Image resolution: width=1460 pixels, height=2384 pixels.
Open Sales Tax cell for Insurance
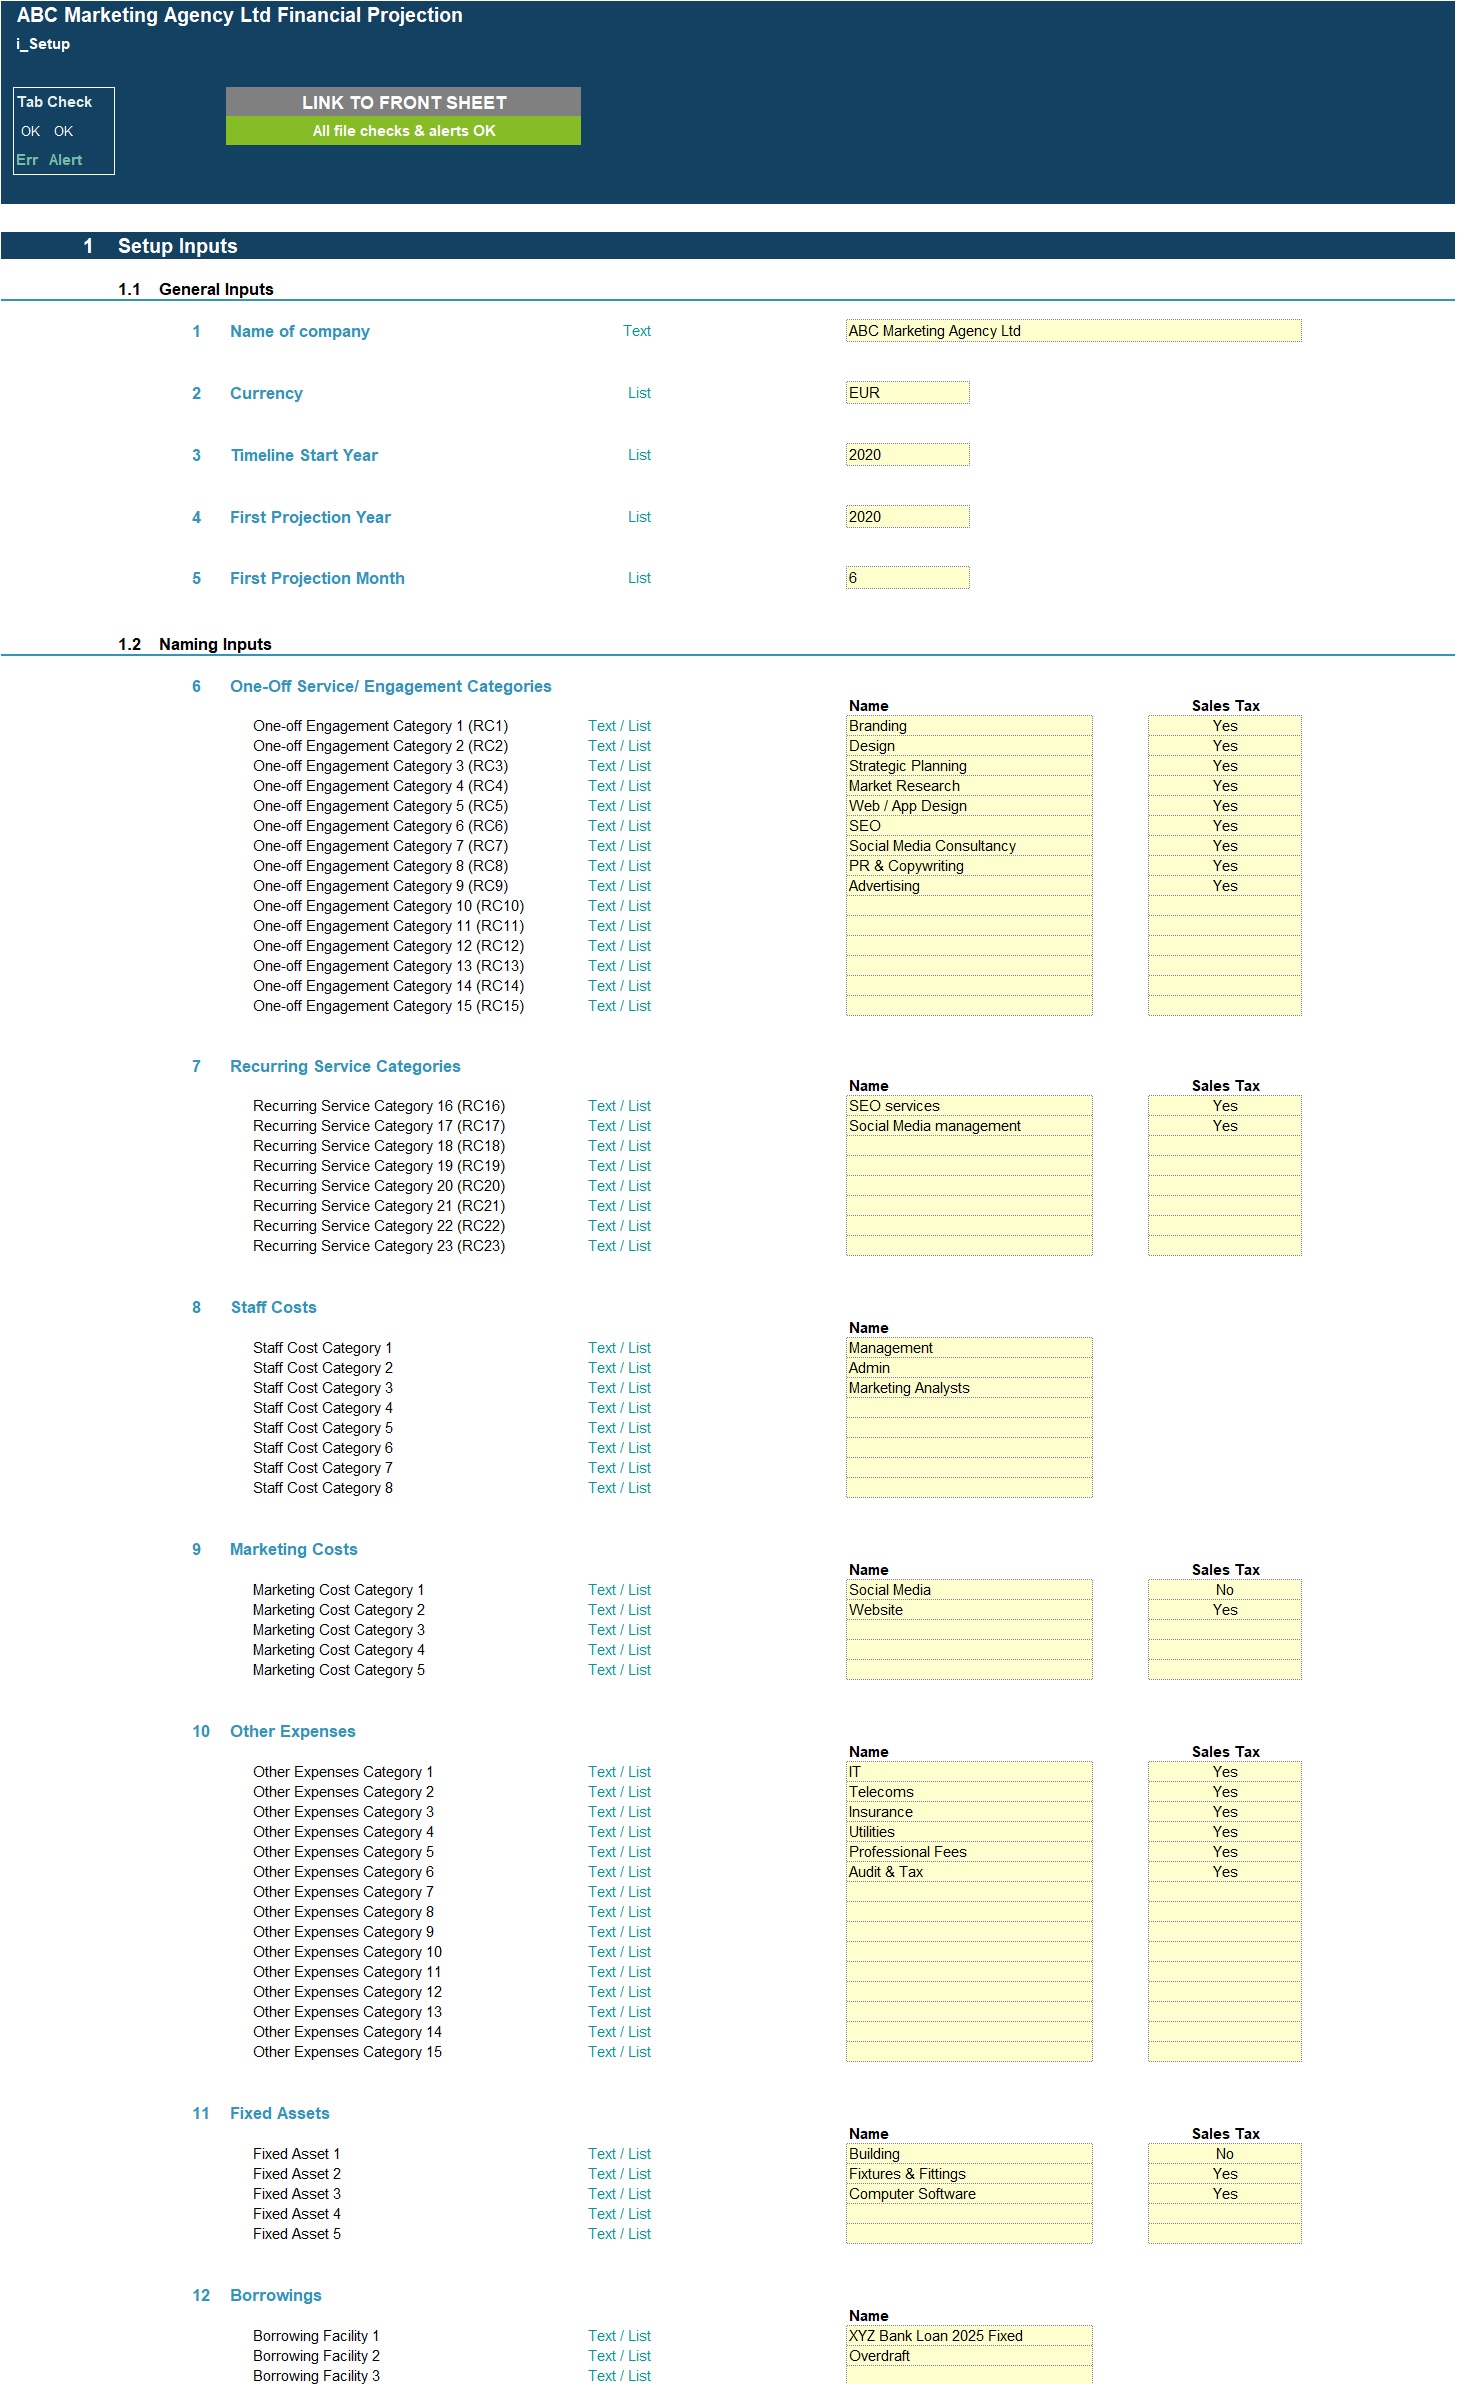coord(1224,1812)
